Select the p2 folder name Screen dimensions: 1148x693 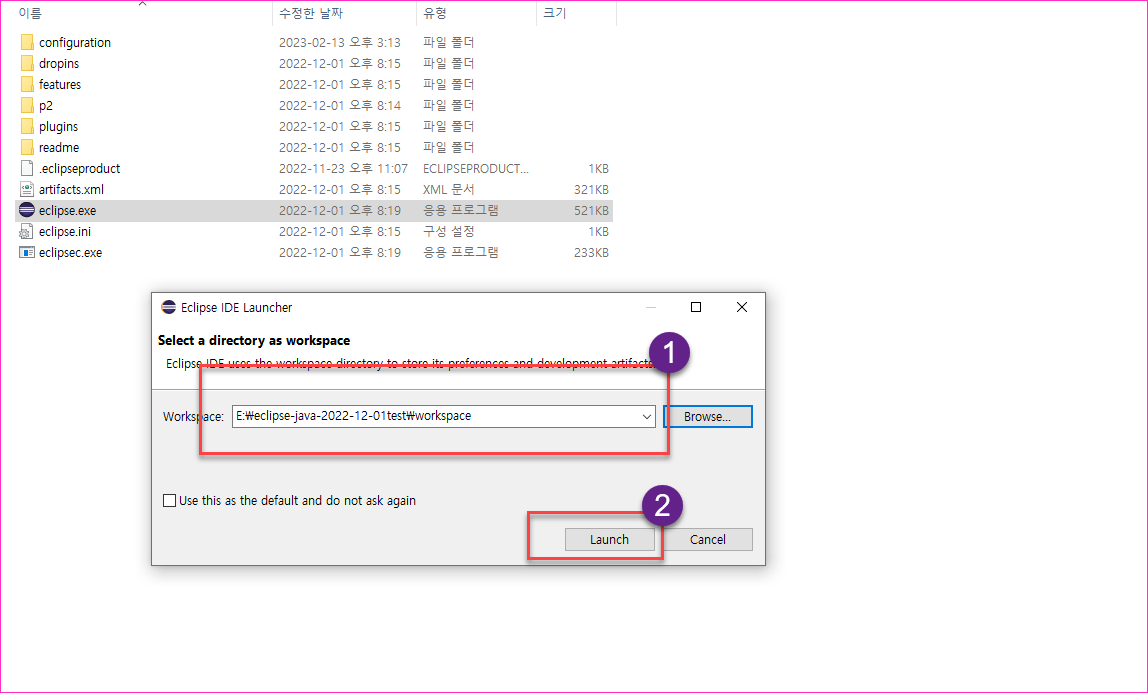pyautogui.click(x=45, y=105)
